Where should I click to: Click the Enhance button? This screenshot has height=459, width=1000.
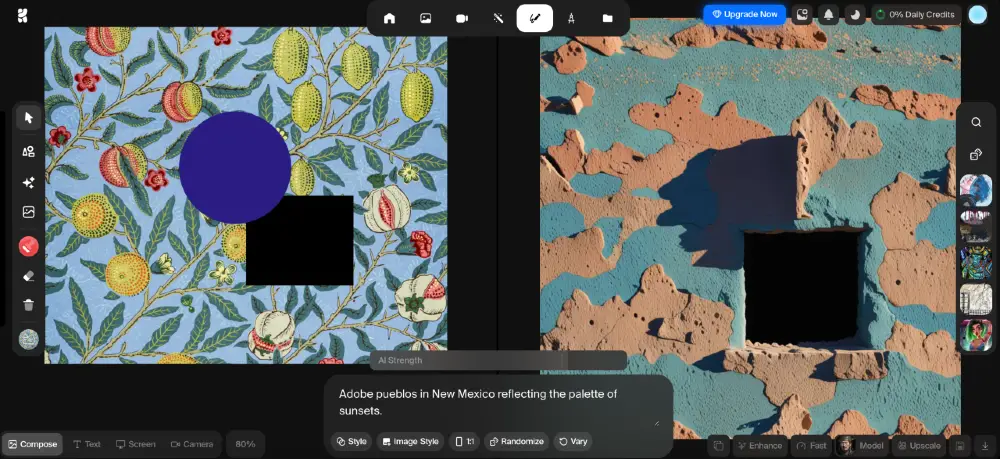click(x=759, y=446)
